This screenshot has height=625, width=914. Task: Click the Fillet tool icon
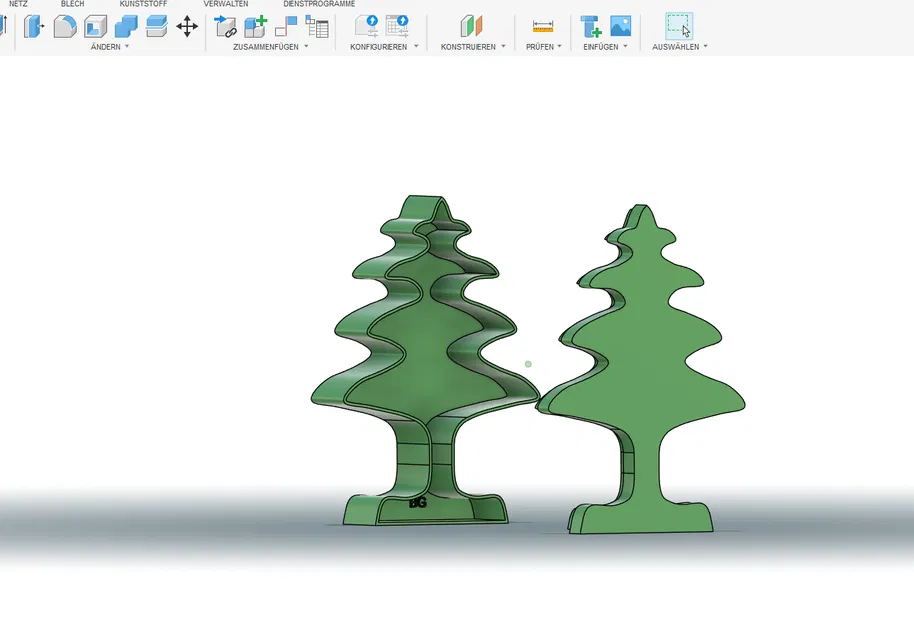coord(65,27)
